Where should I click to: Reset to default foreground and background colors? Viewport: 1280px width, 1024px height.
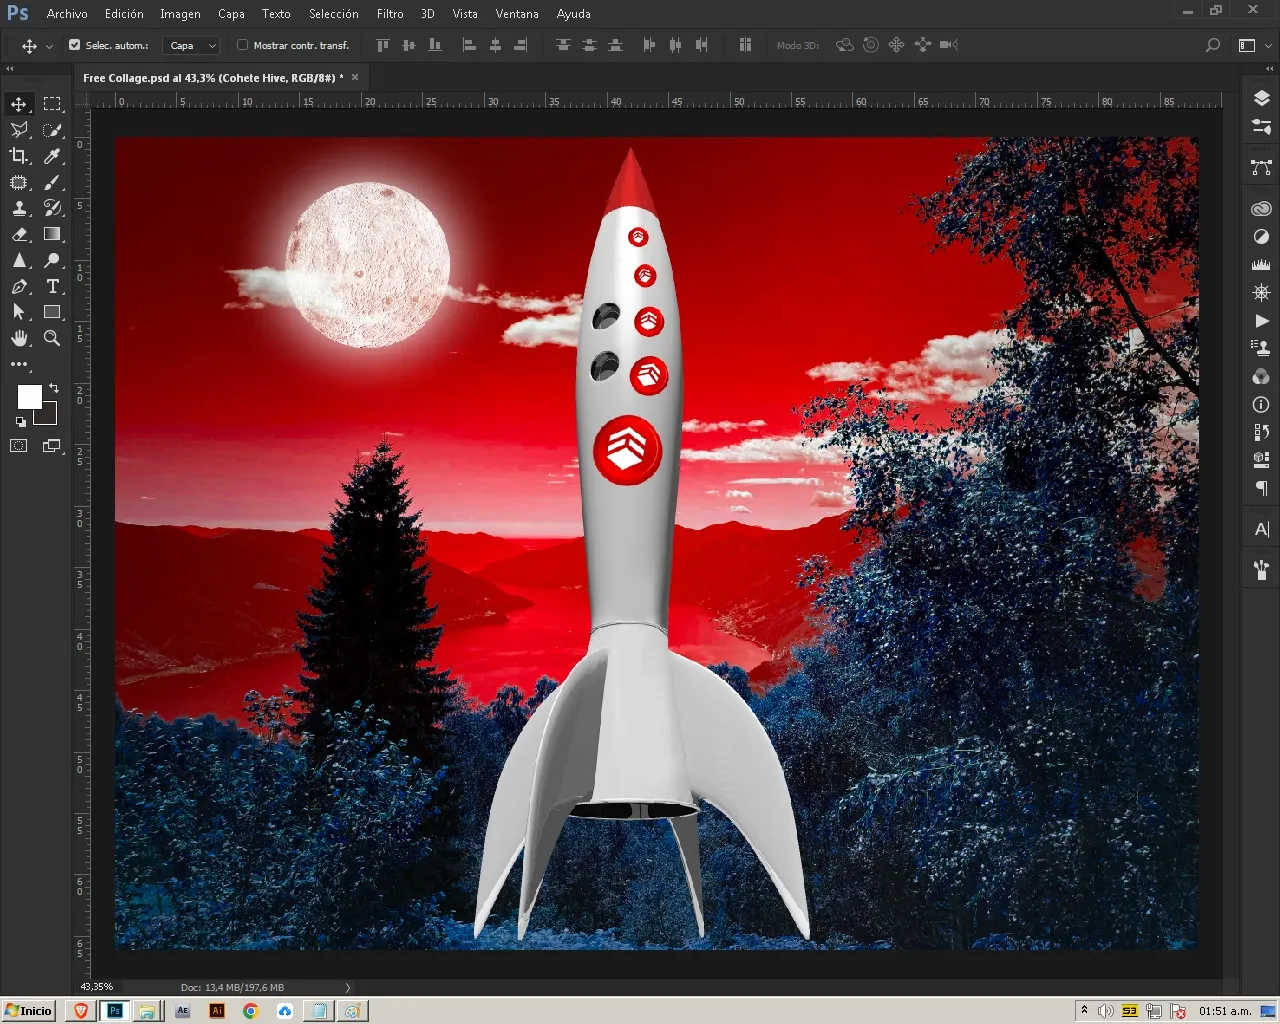tap(20, 423)
